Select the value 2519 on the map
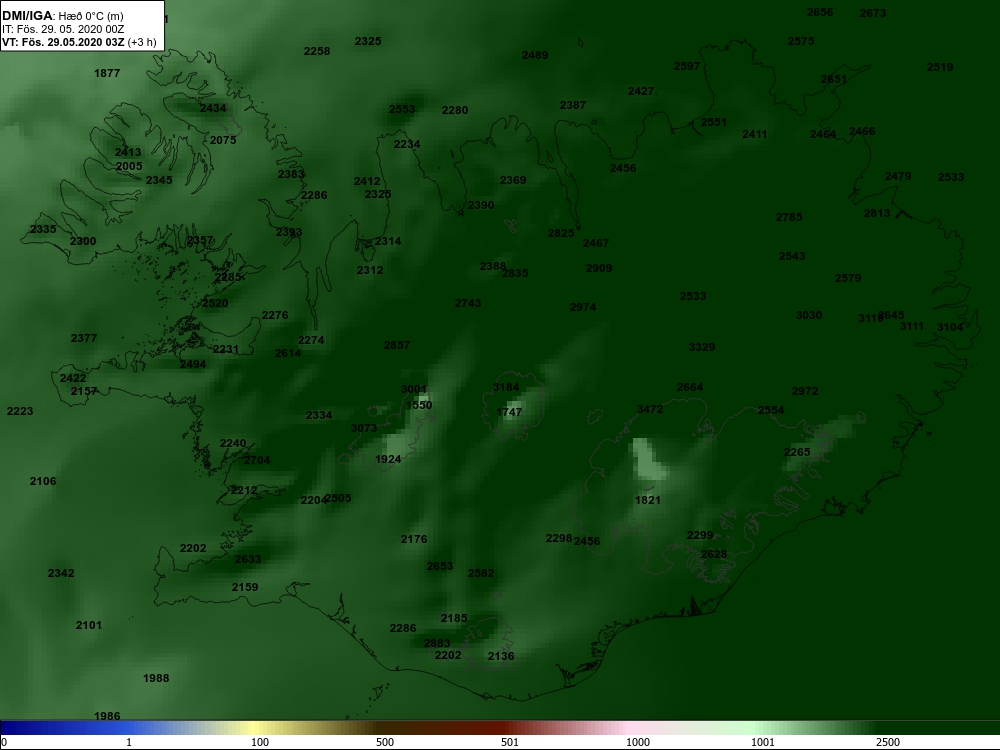The image size is (1000, 750). tap(940, 68)
